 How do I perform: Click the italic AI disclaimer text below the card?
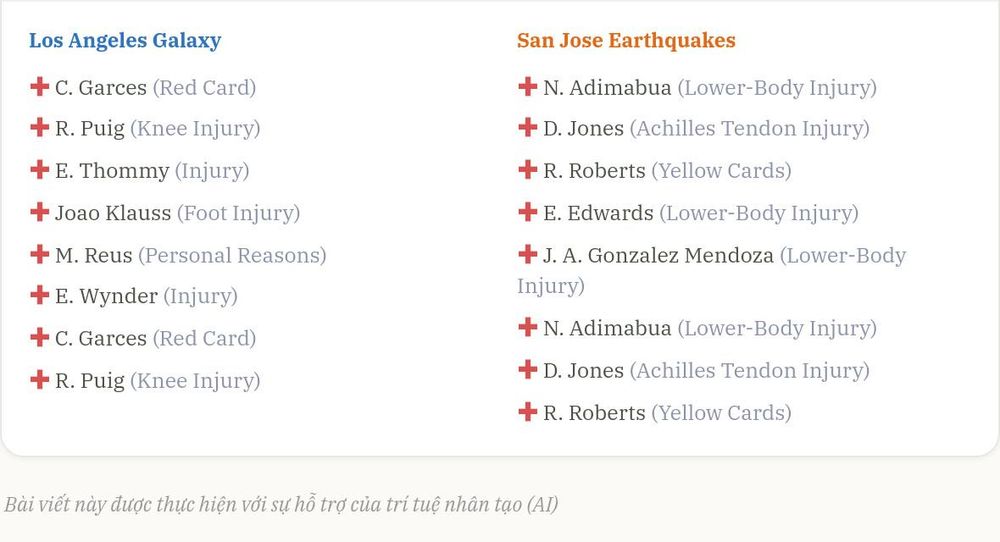tap(281, 504)
